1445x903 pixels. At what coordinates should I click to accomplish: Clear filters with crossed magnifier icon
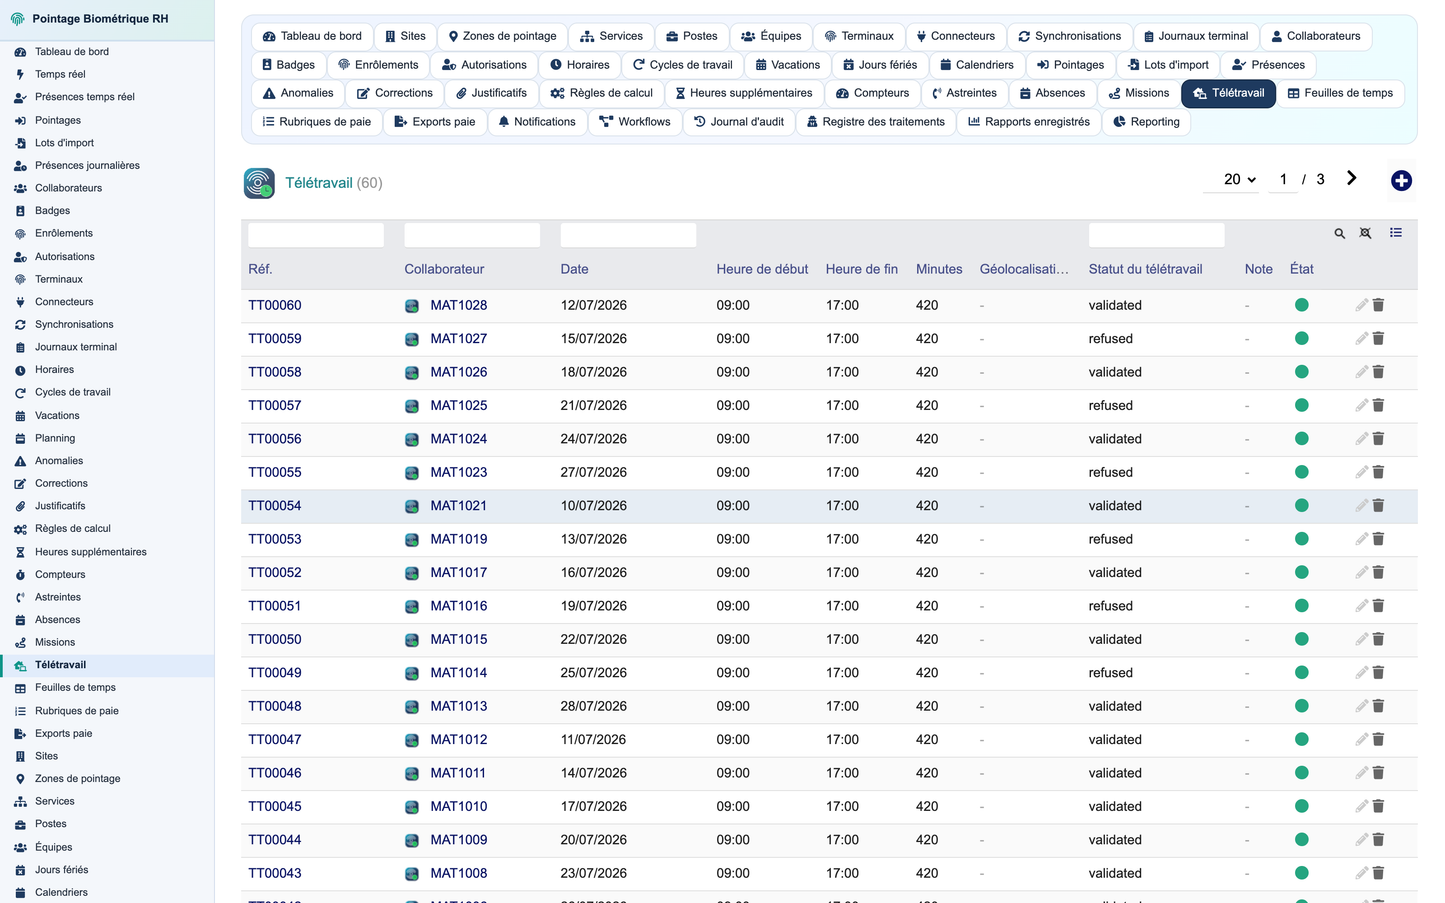1365,233
